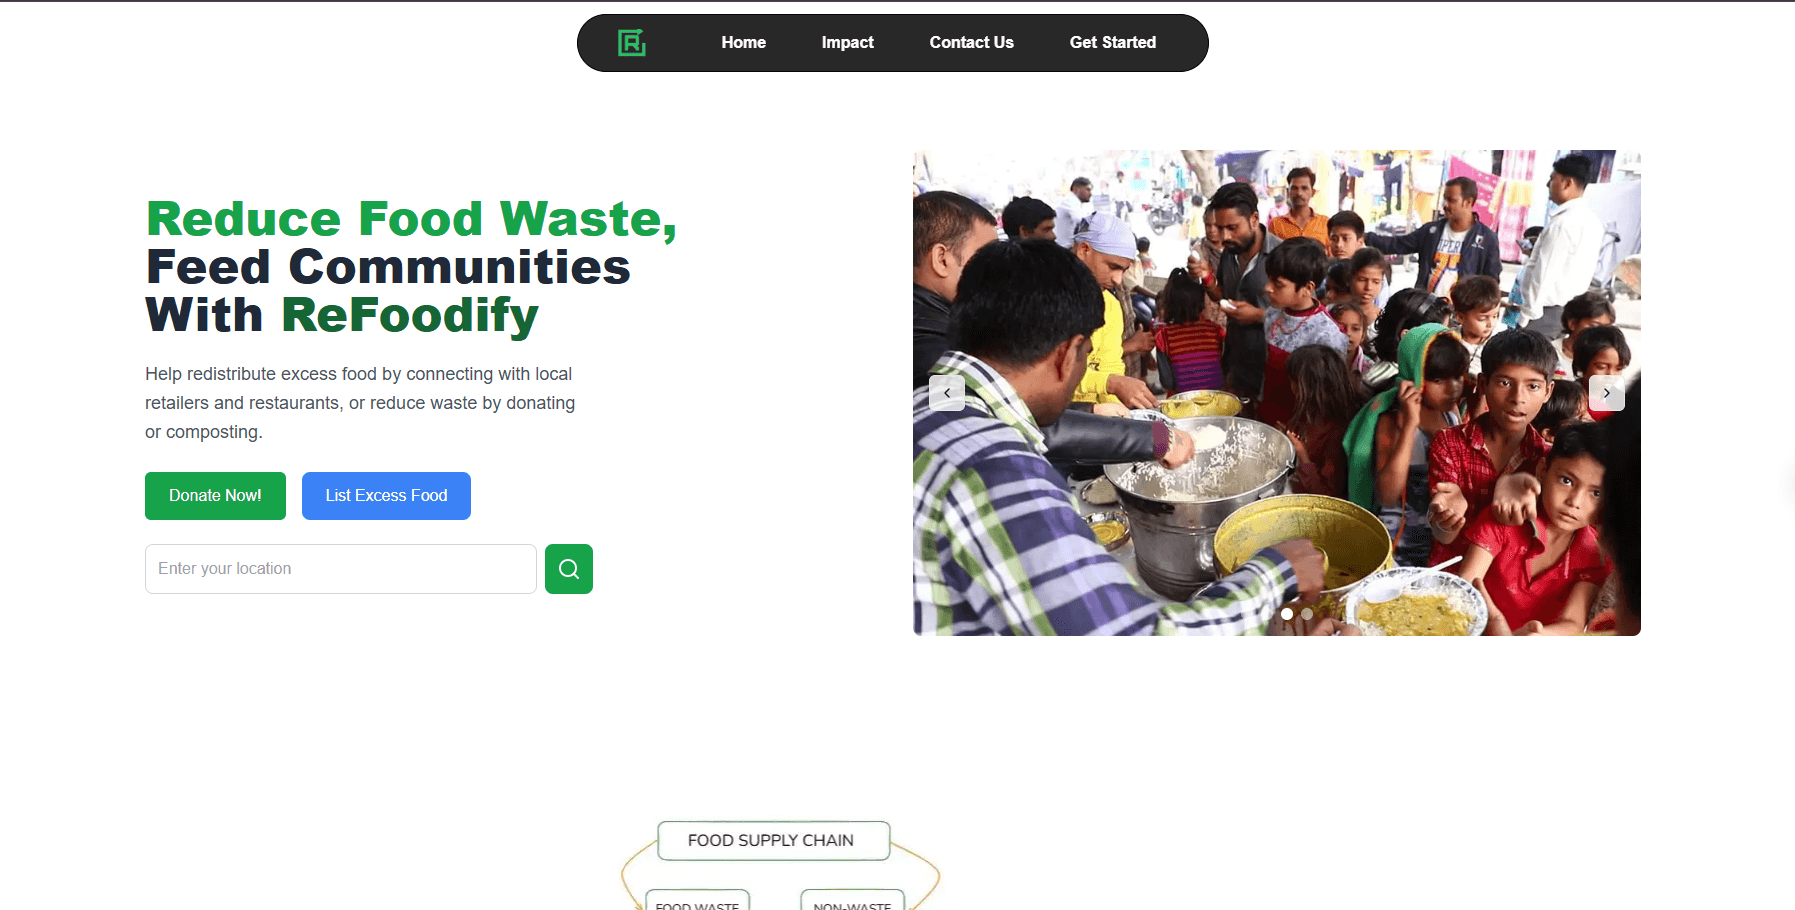Click the Donate Now! button
The image size is (1795, 910).
pos(215,496)
